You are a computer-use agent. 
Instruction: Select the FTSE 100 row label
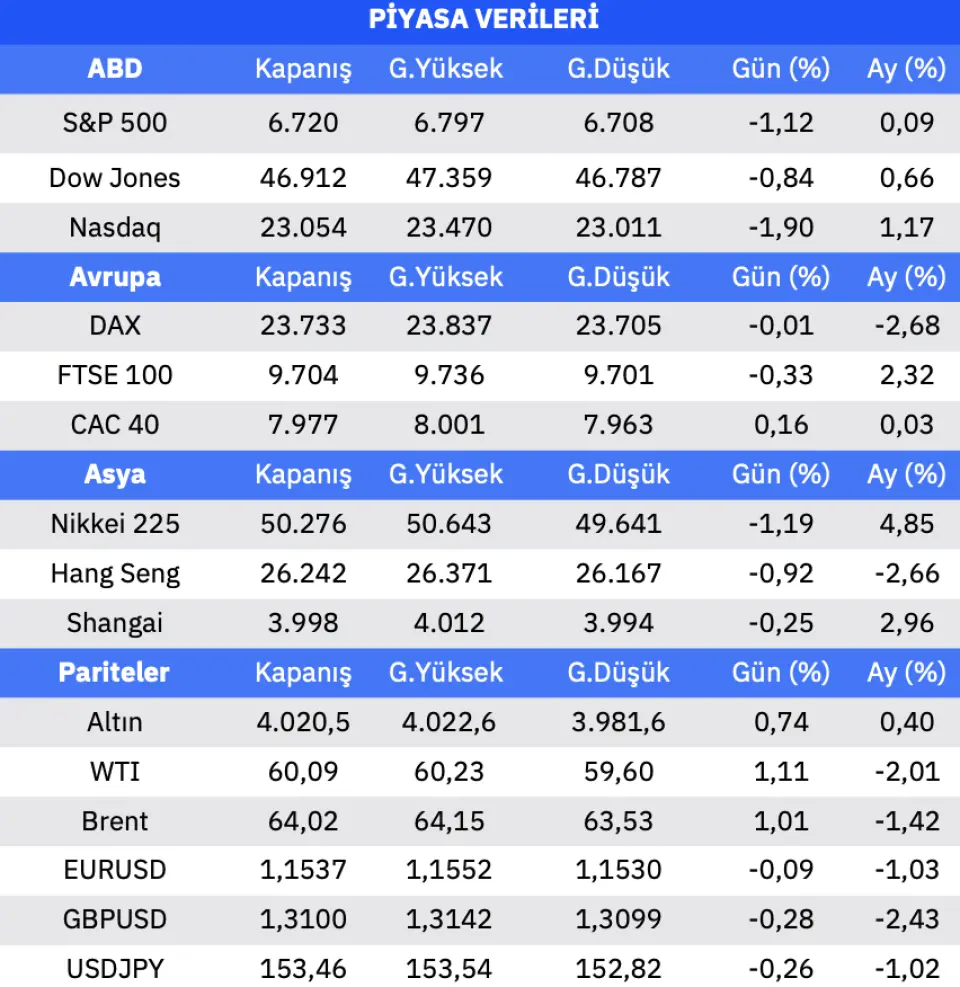click(x=115, y=375)
